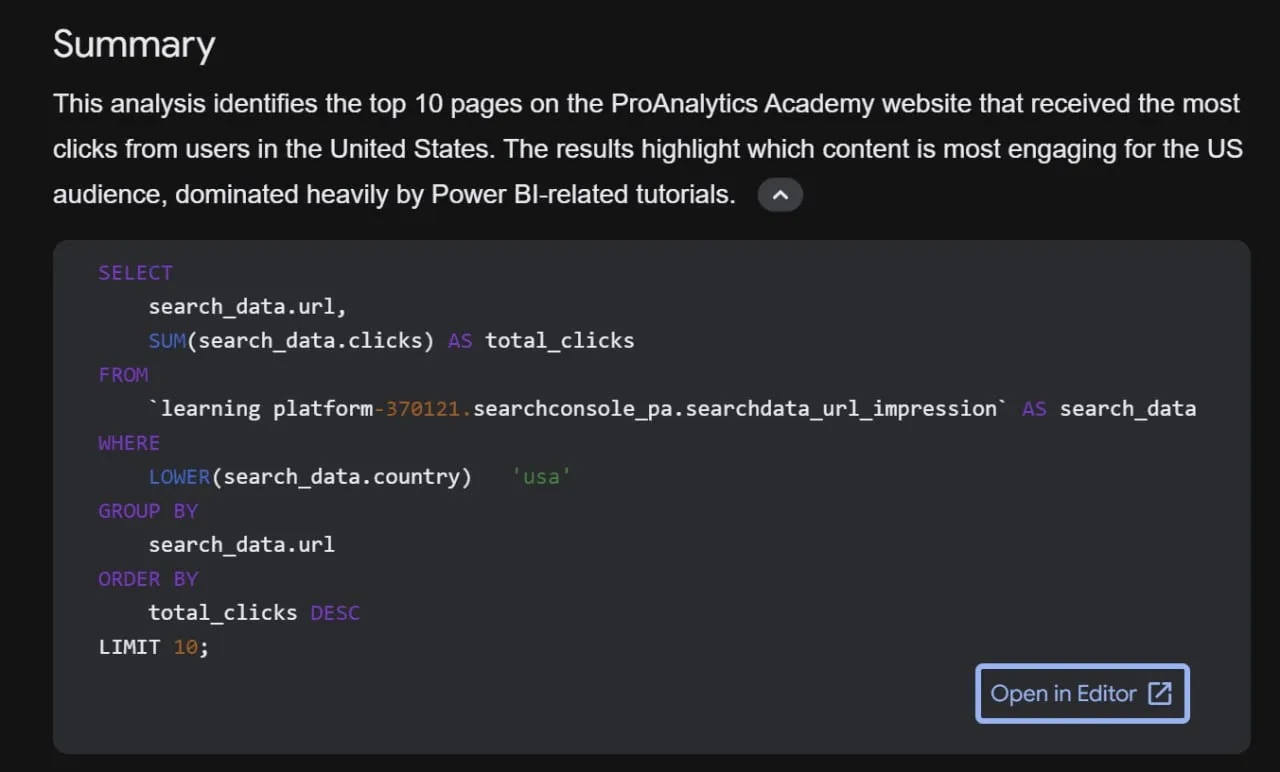Click the ORDER BY keyword

coord(148,579)
